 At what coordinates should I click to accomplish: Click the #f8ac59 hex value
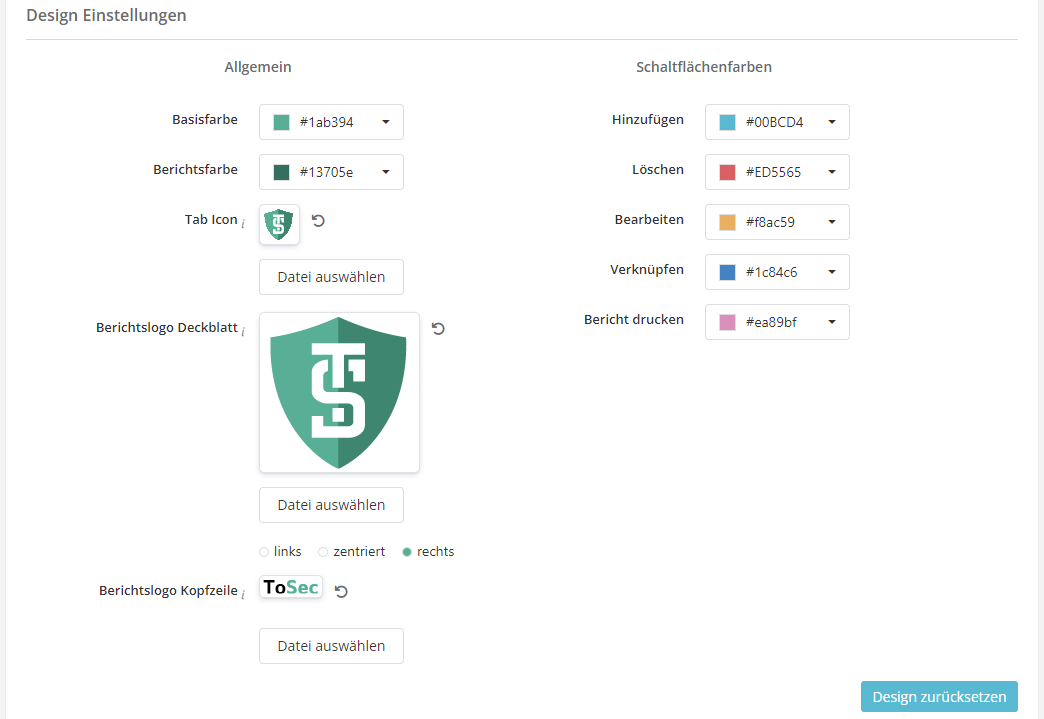[x=770, y=222]
